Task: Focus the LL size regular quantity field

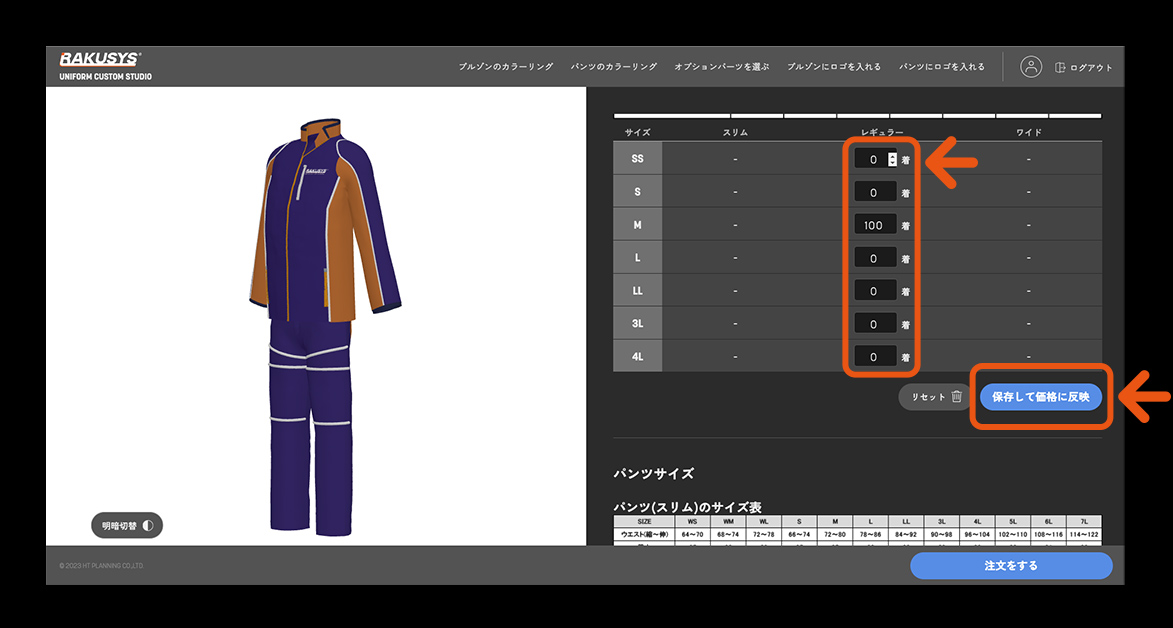Action: pyautogui.click(x=874, y=291)
